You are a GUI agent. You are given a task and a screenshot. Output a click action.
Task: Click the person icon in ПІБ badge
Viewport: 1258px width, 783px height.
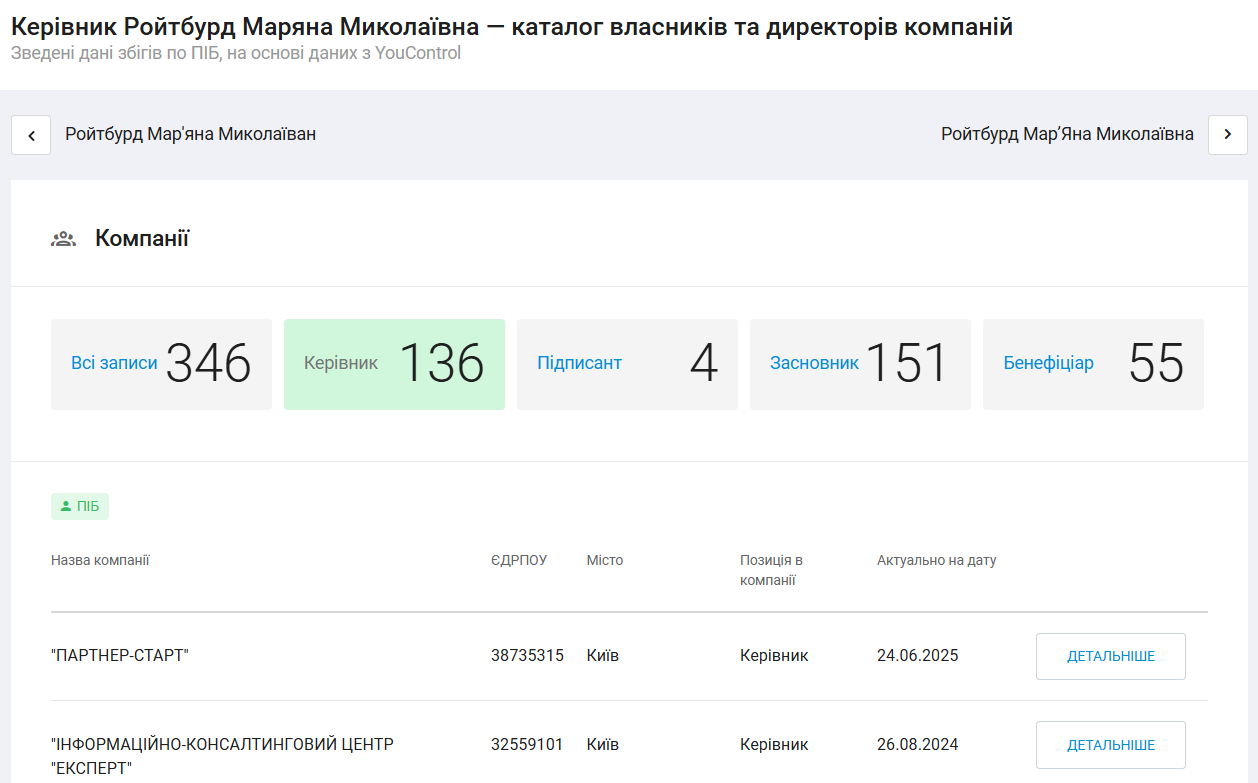coord(66,507)
